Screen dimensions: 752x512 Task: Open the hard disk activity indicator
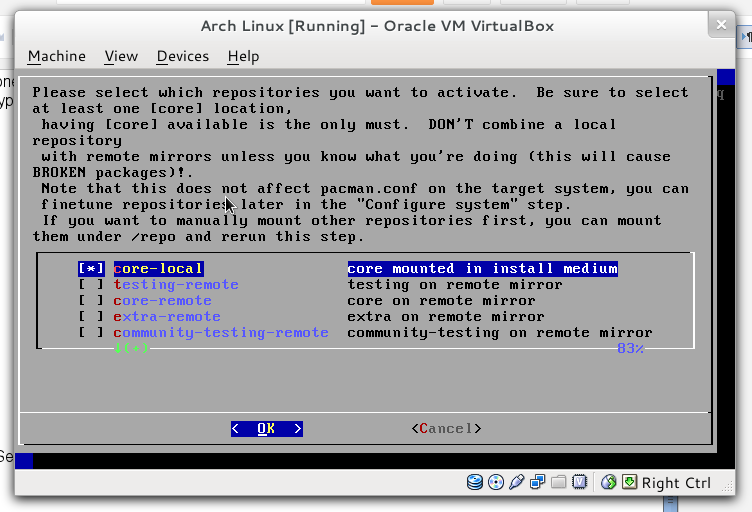[475, 482]
